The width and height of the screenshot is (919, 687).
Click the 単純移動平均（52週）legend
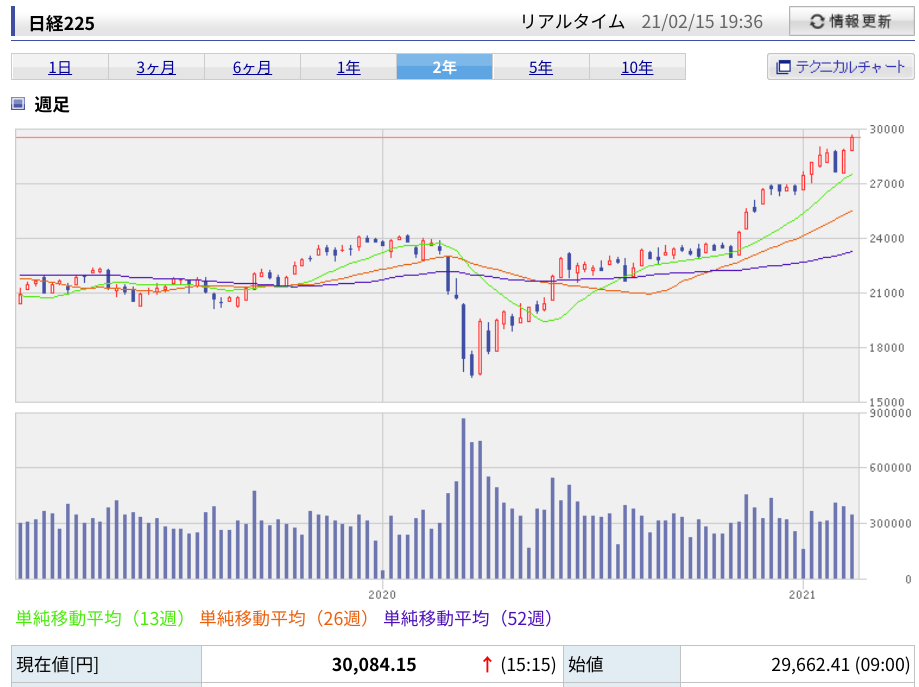point(468,618)
